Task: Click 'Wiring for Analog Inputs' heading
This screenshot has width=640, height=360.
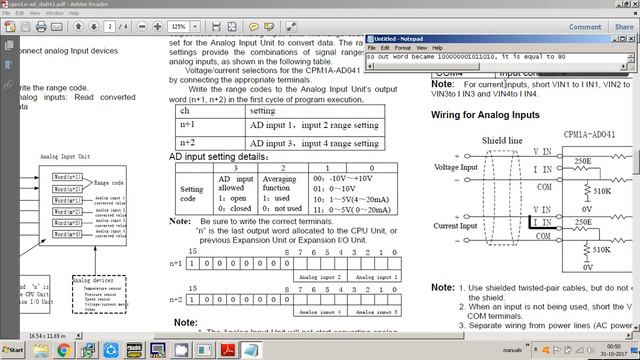Action: point(485,115)
